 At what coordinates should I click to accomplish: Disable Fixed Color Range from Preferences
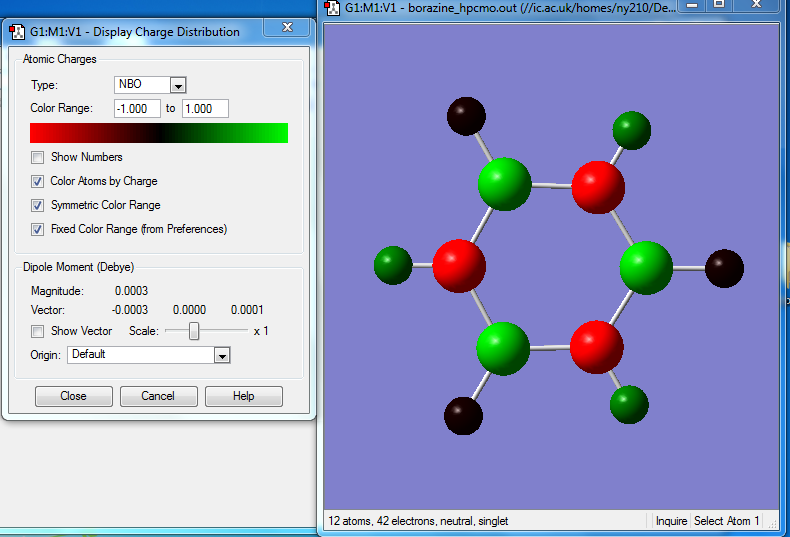(37, 229)
